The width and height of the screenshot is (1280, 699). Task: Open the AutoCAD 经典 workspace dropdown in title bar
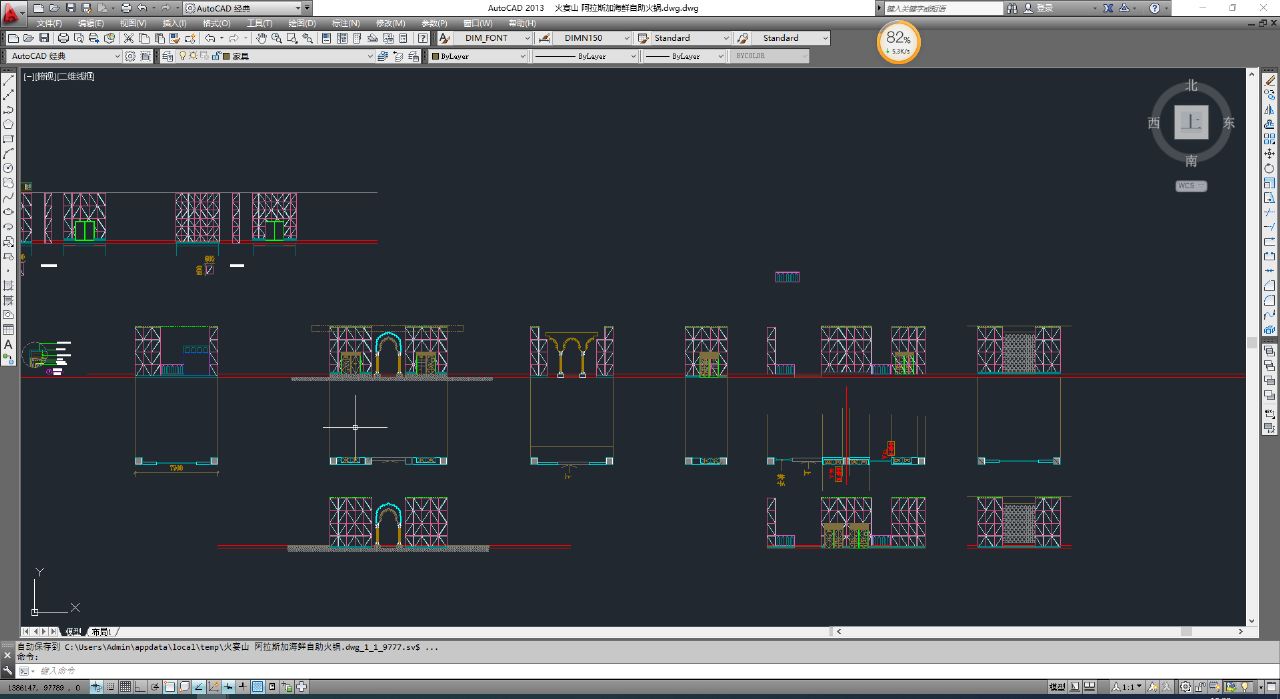pos(247,8)
